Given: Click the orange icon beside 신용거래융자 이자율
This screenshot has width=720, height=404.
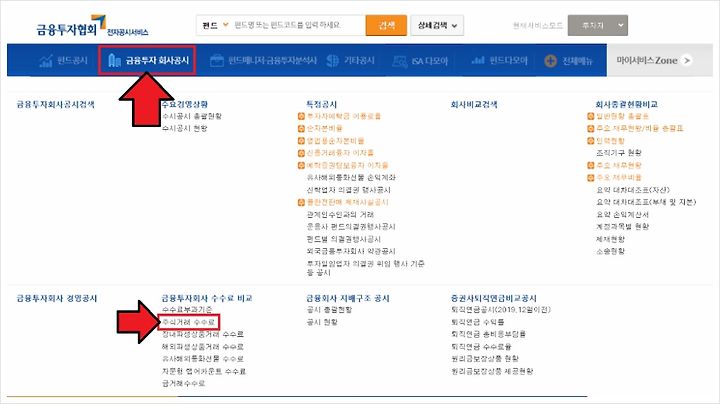Looking at the screenshot, I should point(301,153).
